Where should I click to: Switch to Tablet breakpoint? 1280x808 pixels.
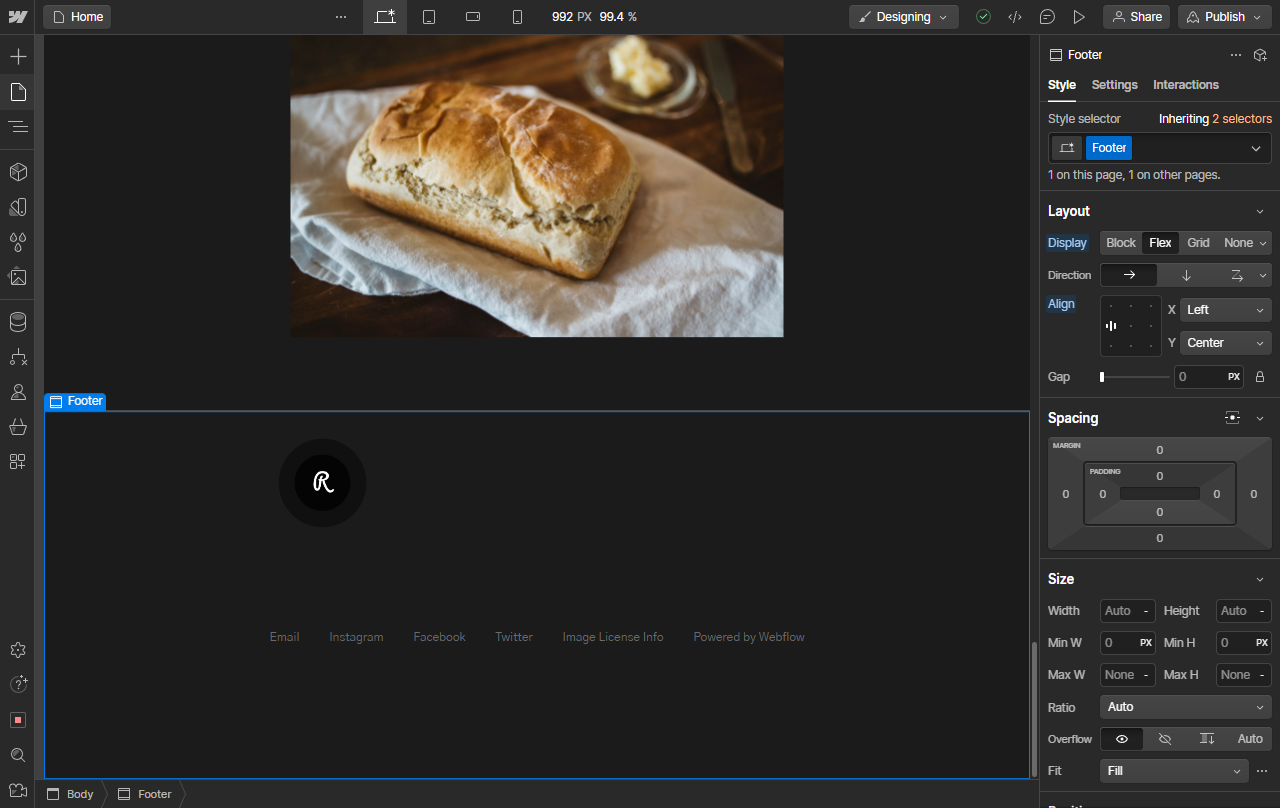[429, 17]
